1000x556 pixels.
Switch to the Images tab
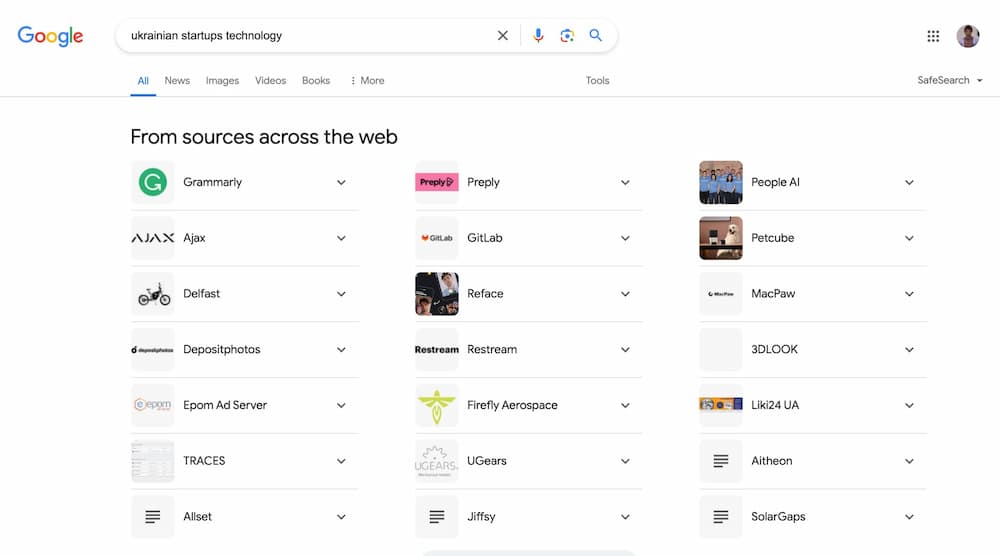(x=222, y=80)
